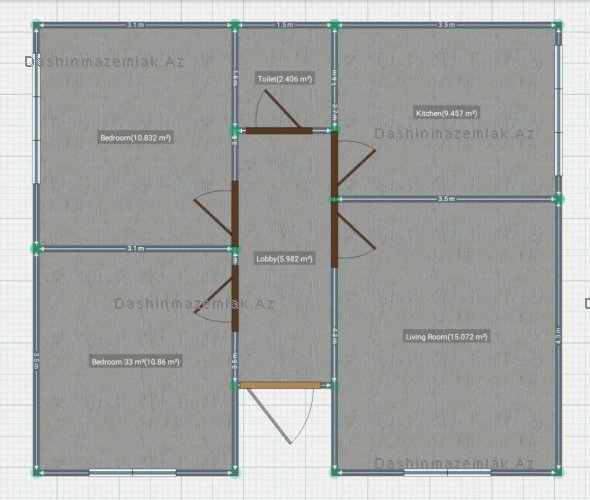Viewport: 590px width, 500px height.
Task: Click the upper Bedroom 10.832 m² label
Action: pos(135,138)
